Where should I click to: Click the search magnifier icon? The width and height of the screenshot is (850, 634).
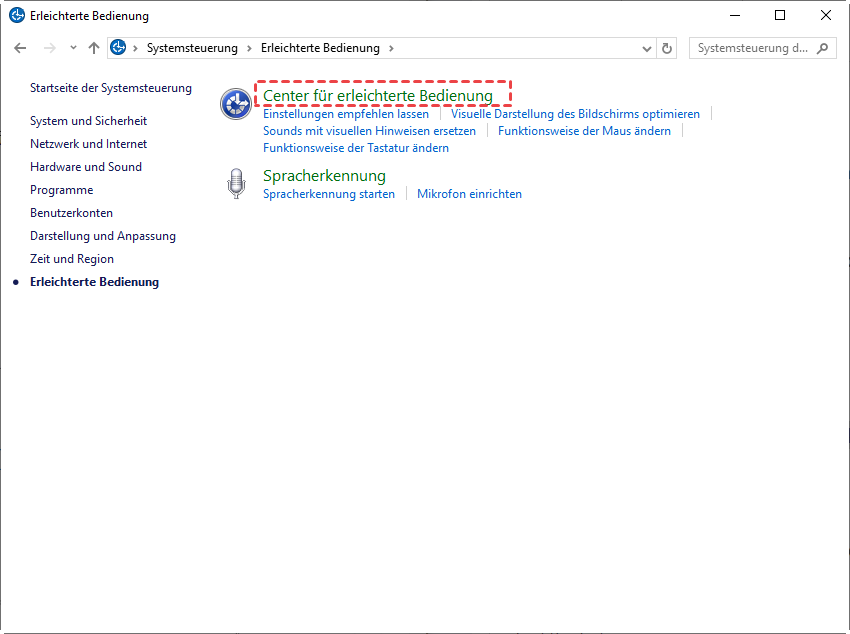pyautogui.click(x=823, y=48)
